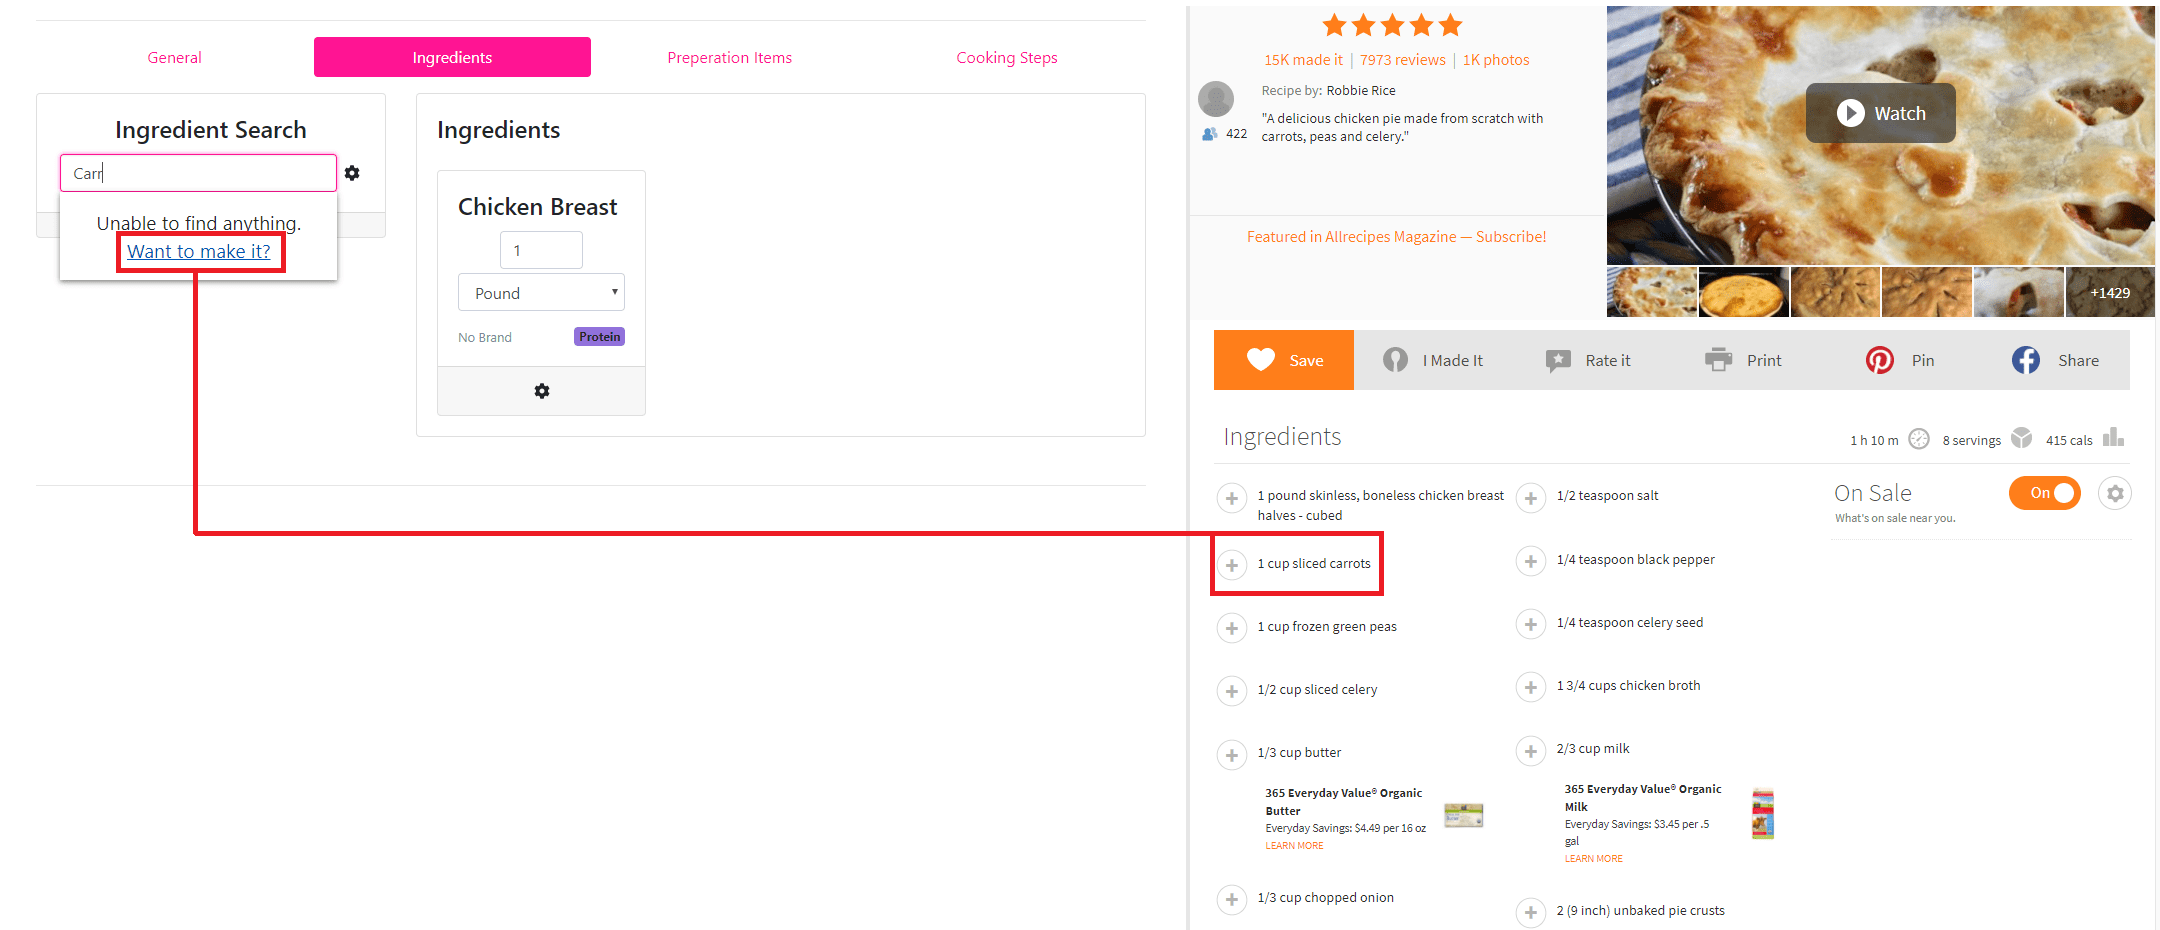
Task: Click the Pinterest Pin icon
Action: [x=1879, y=360]
